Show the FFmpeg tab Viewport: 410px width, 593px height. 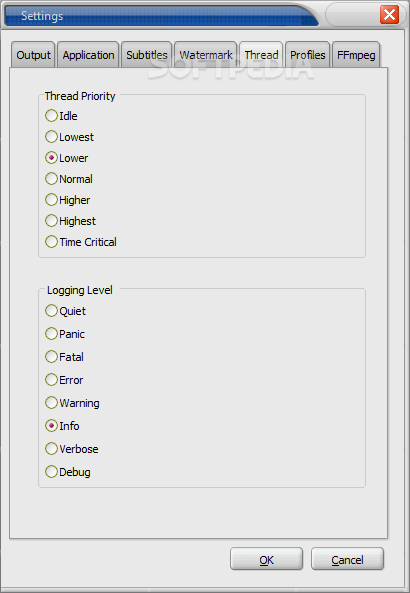356,55
